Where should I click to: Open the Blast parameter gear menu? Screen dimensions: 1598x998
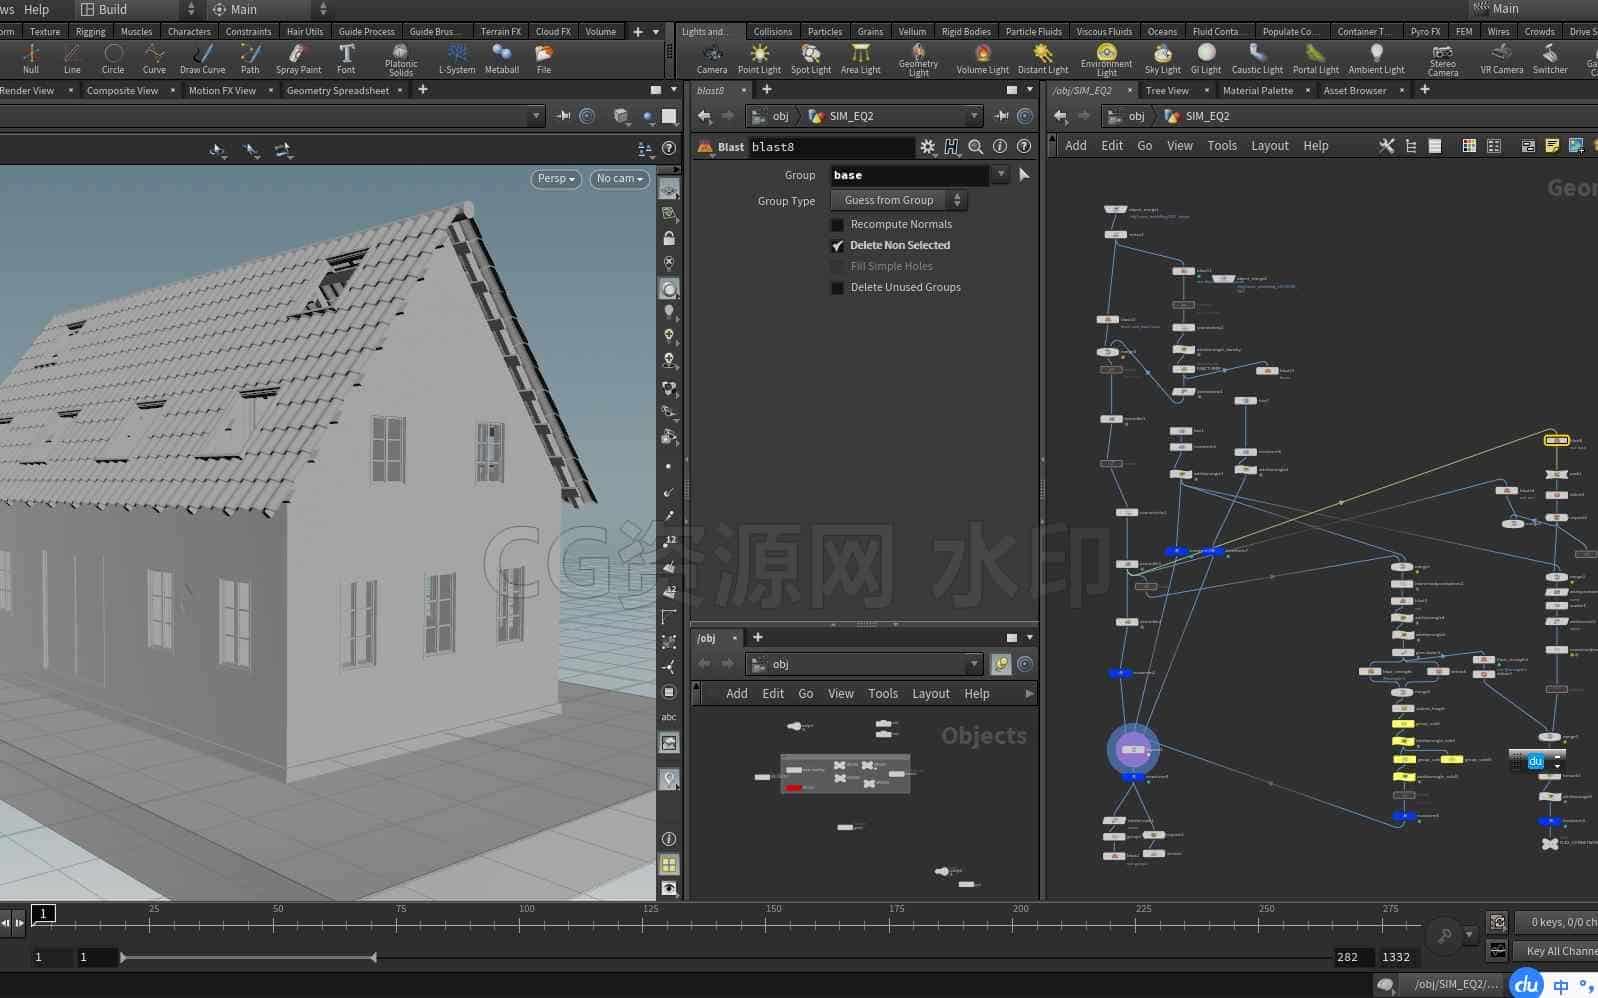[928, 147]
